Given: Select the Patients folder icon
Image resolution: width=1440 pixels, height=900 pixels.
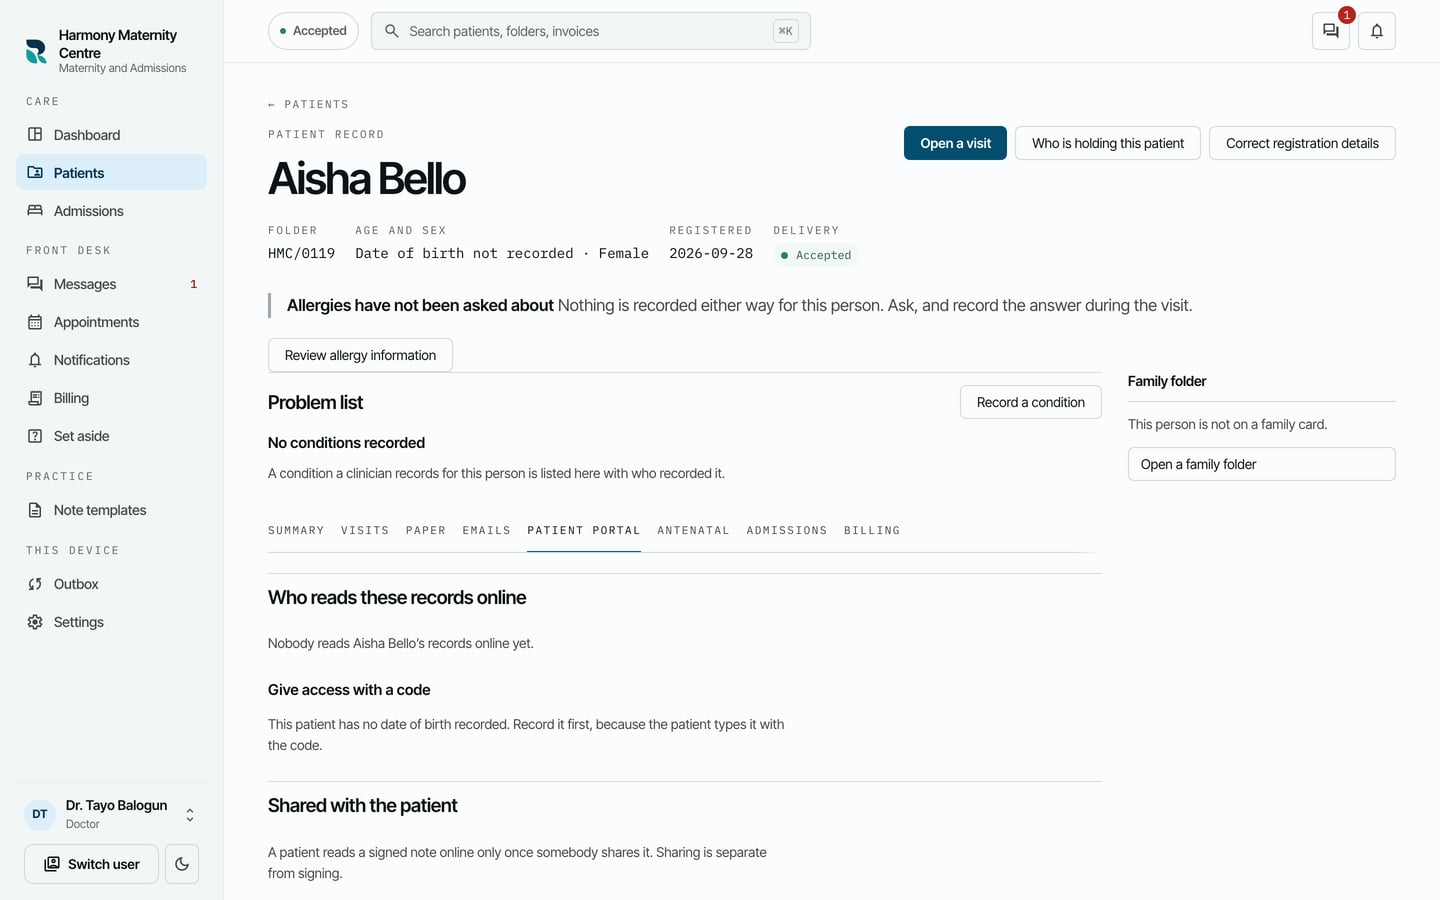Looking at the screenshot, I should click(x=35, y=173).
